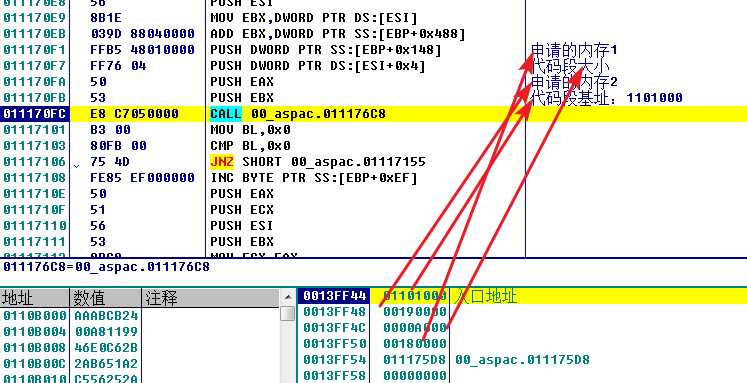Click address 011170FC in the disassembly

point(34,114)
